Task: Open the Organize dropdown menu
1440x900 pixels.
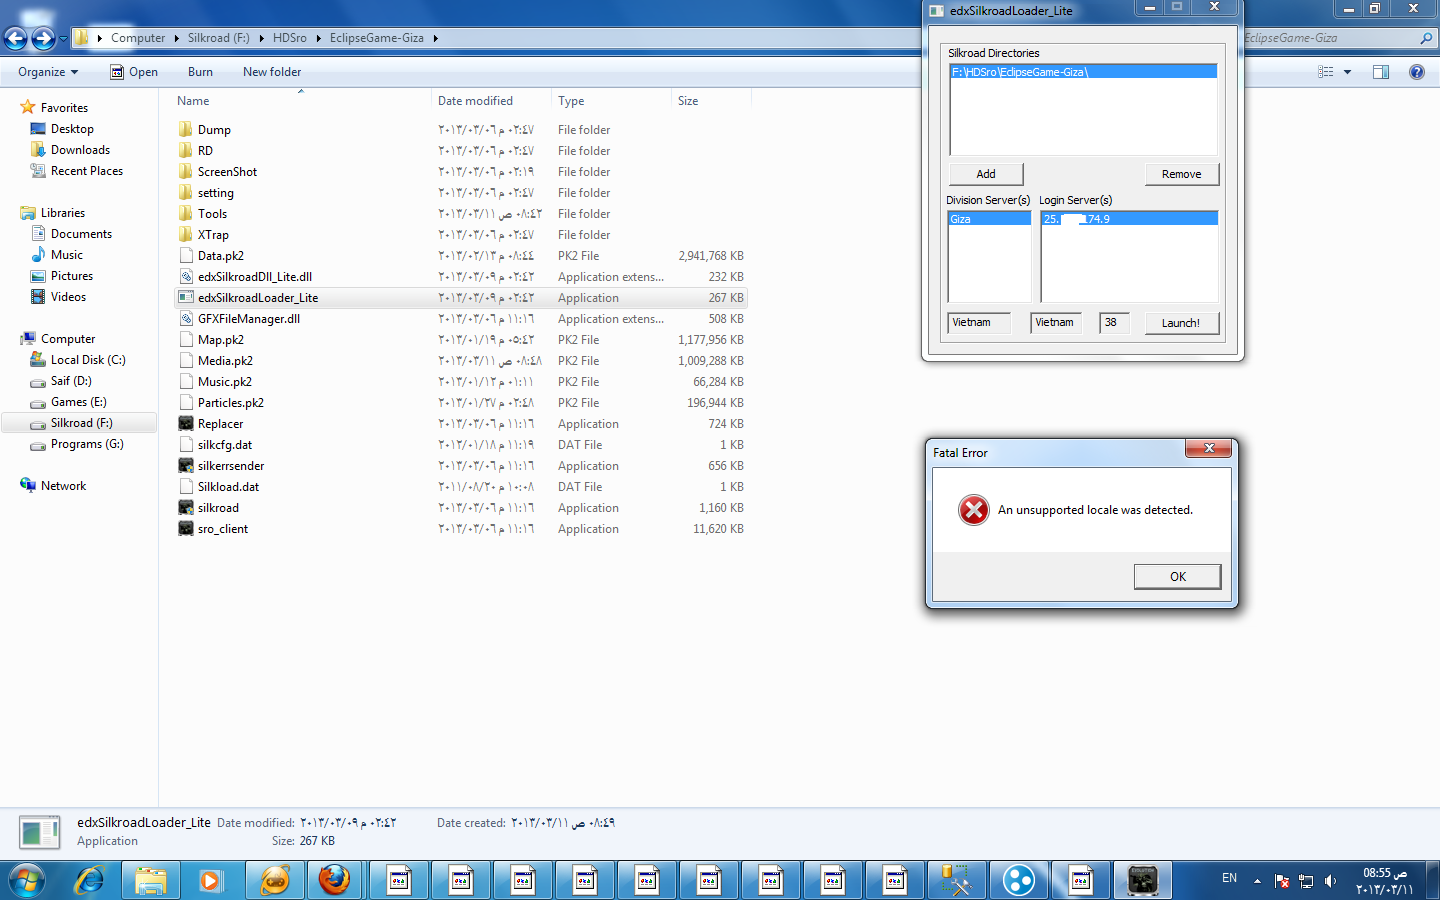Action: click(48, 72)
